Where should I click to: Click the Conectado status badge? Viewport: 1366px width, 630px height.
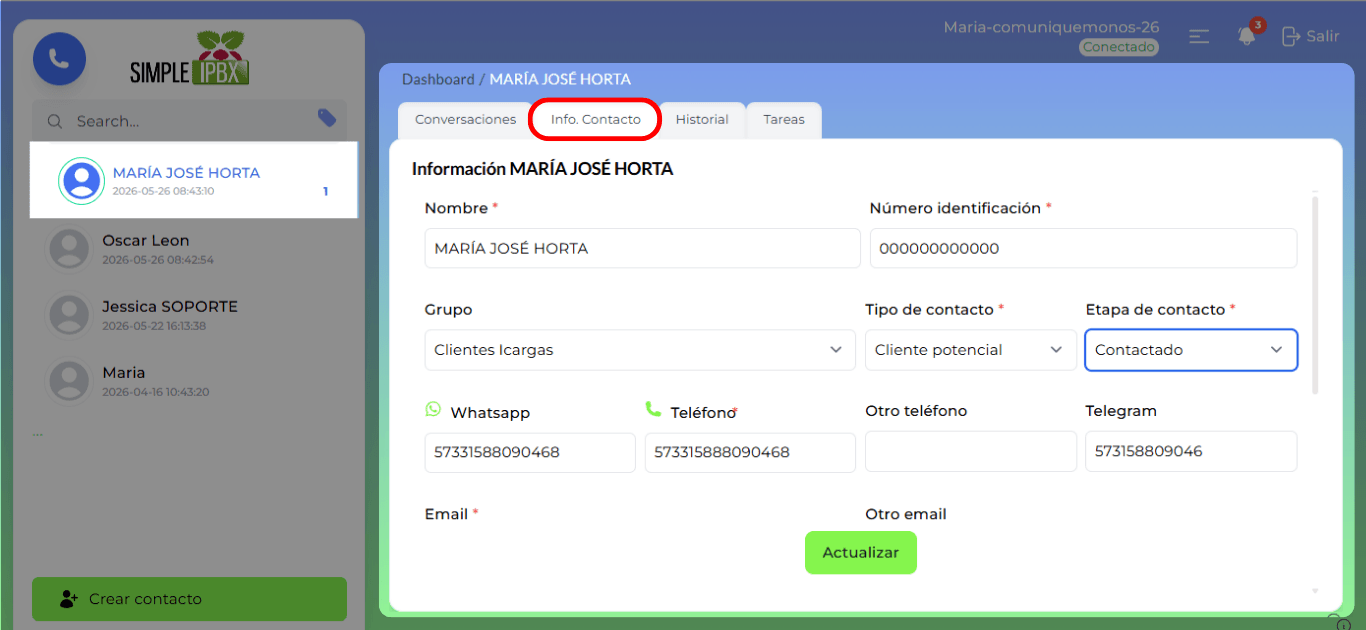point(1119,47)
